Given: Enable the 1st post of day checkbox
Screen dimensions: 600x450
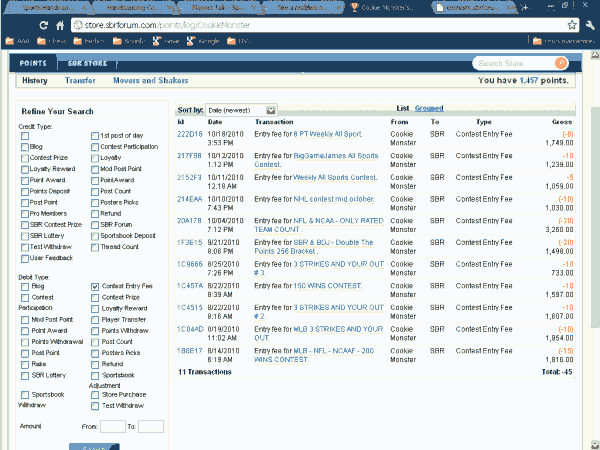Looking at the screenshot, I should 96,136.
